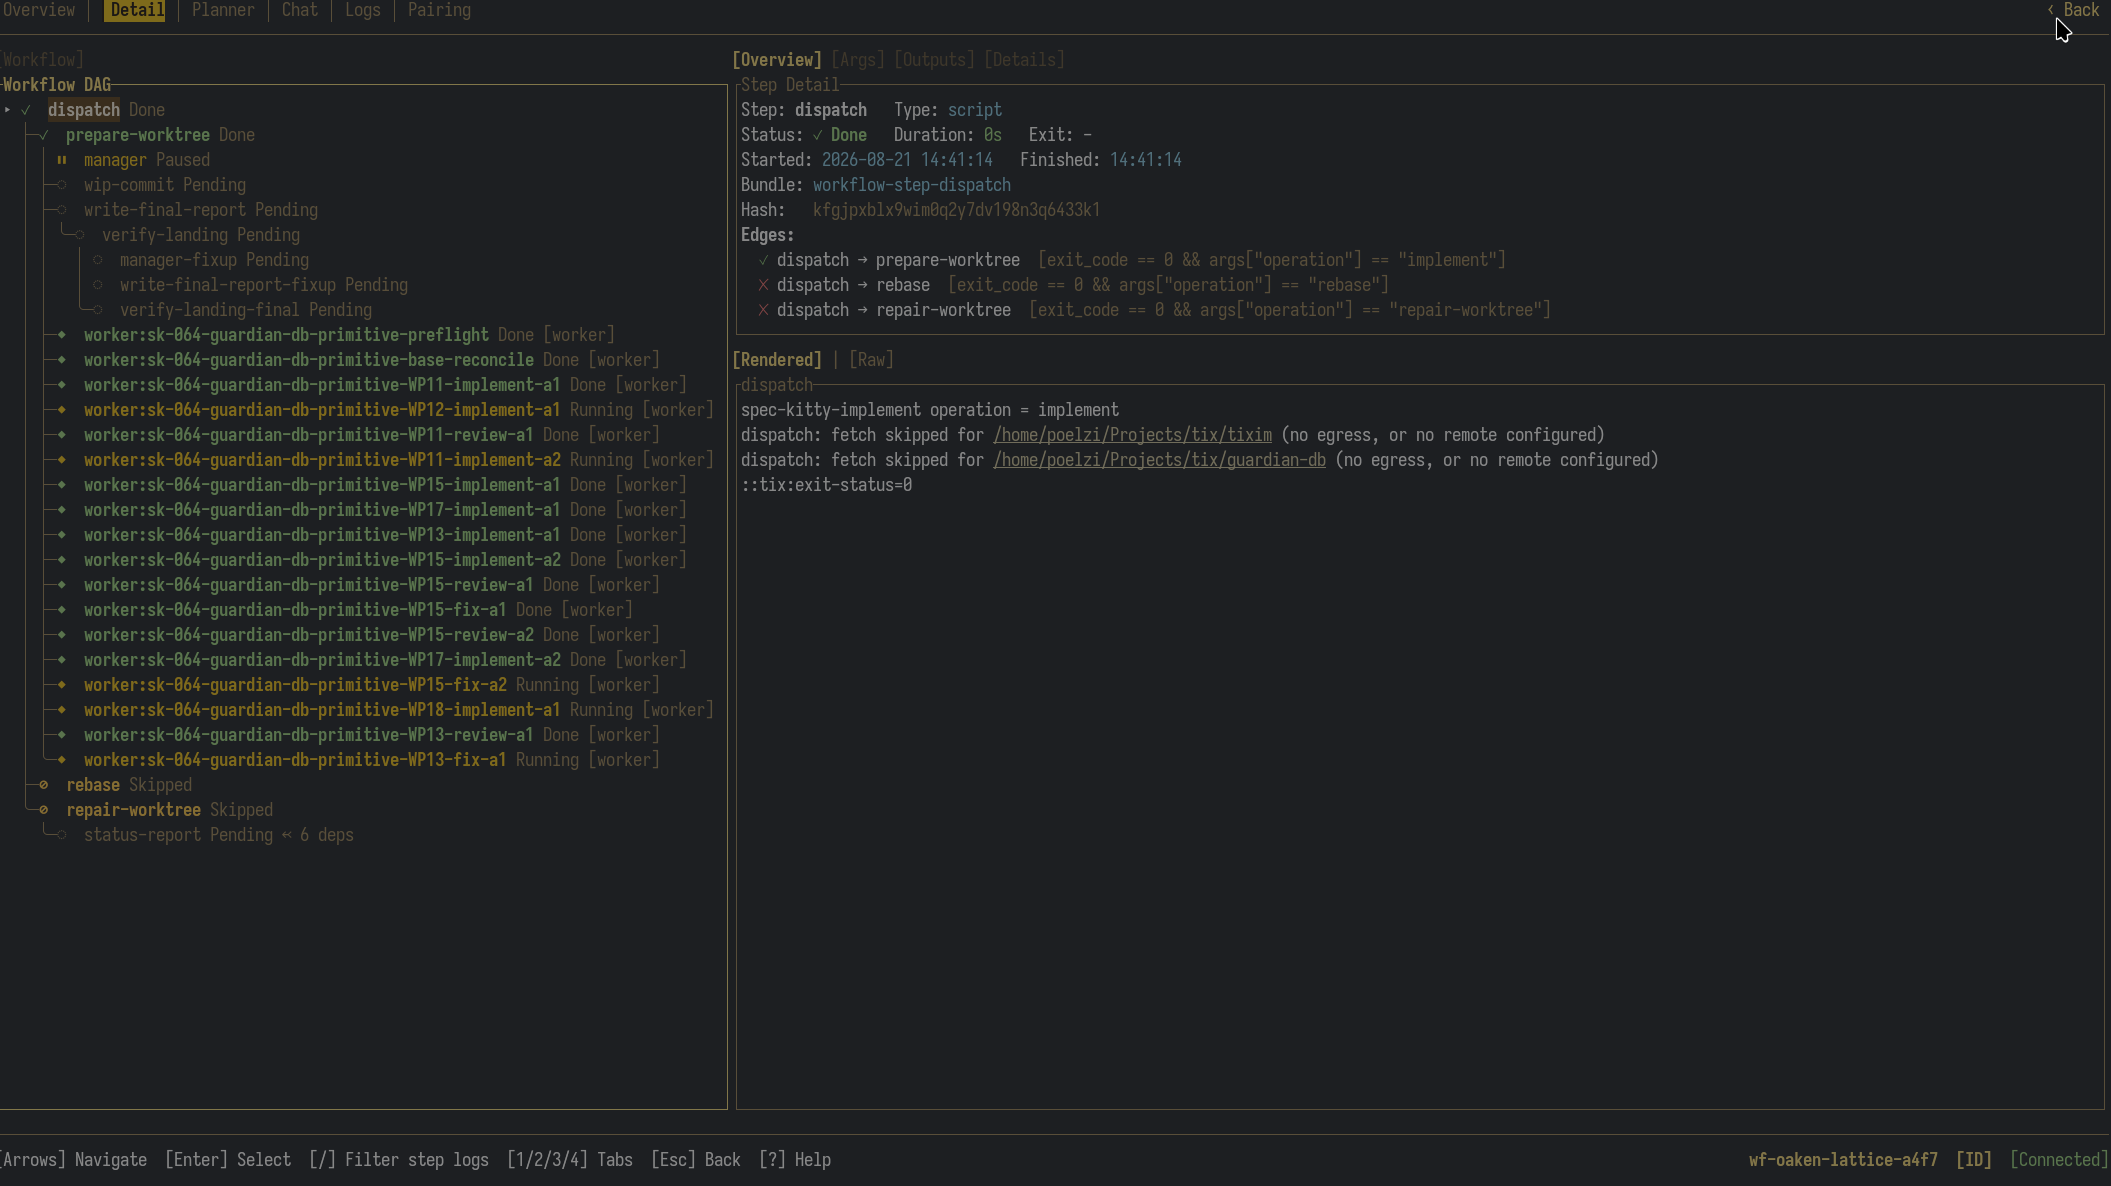Select the active Detail tab
Screen dimensions: 2111x1186
pos(137,10)
